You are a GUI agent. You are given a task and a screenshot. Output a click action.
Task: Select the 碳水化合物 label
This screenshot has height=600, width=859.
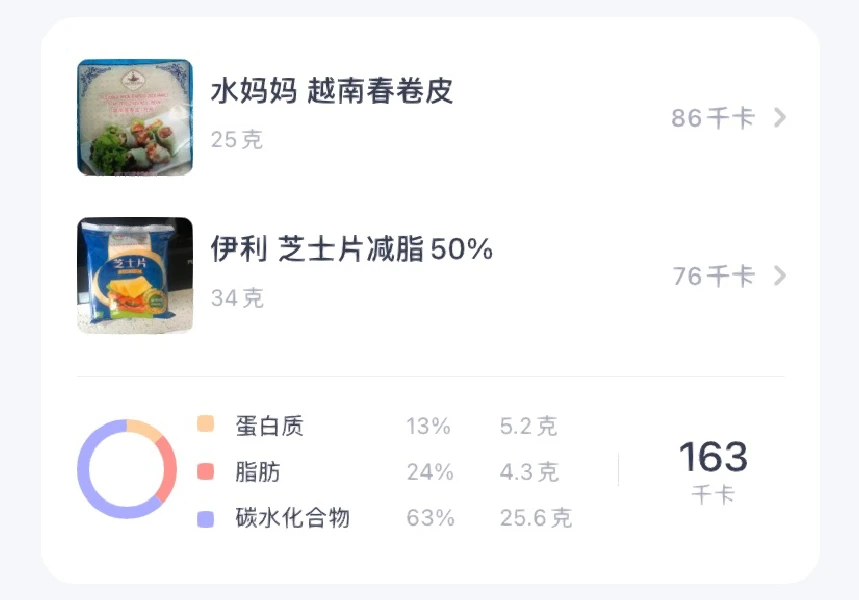292,518
